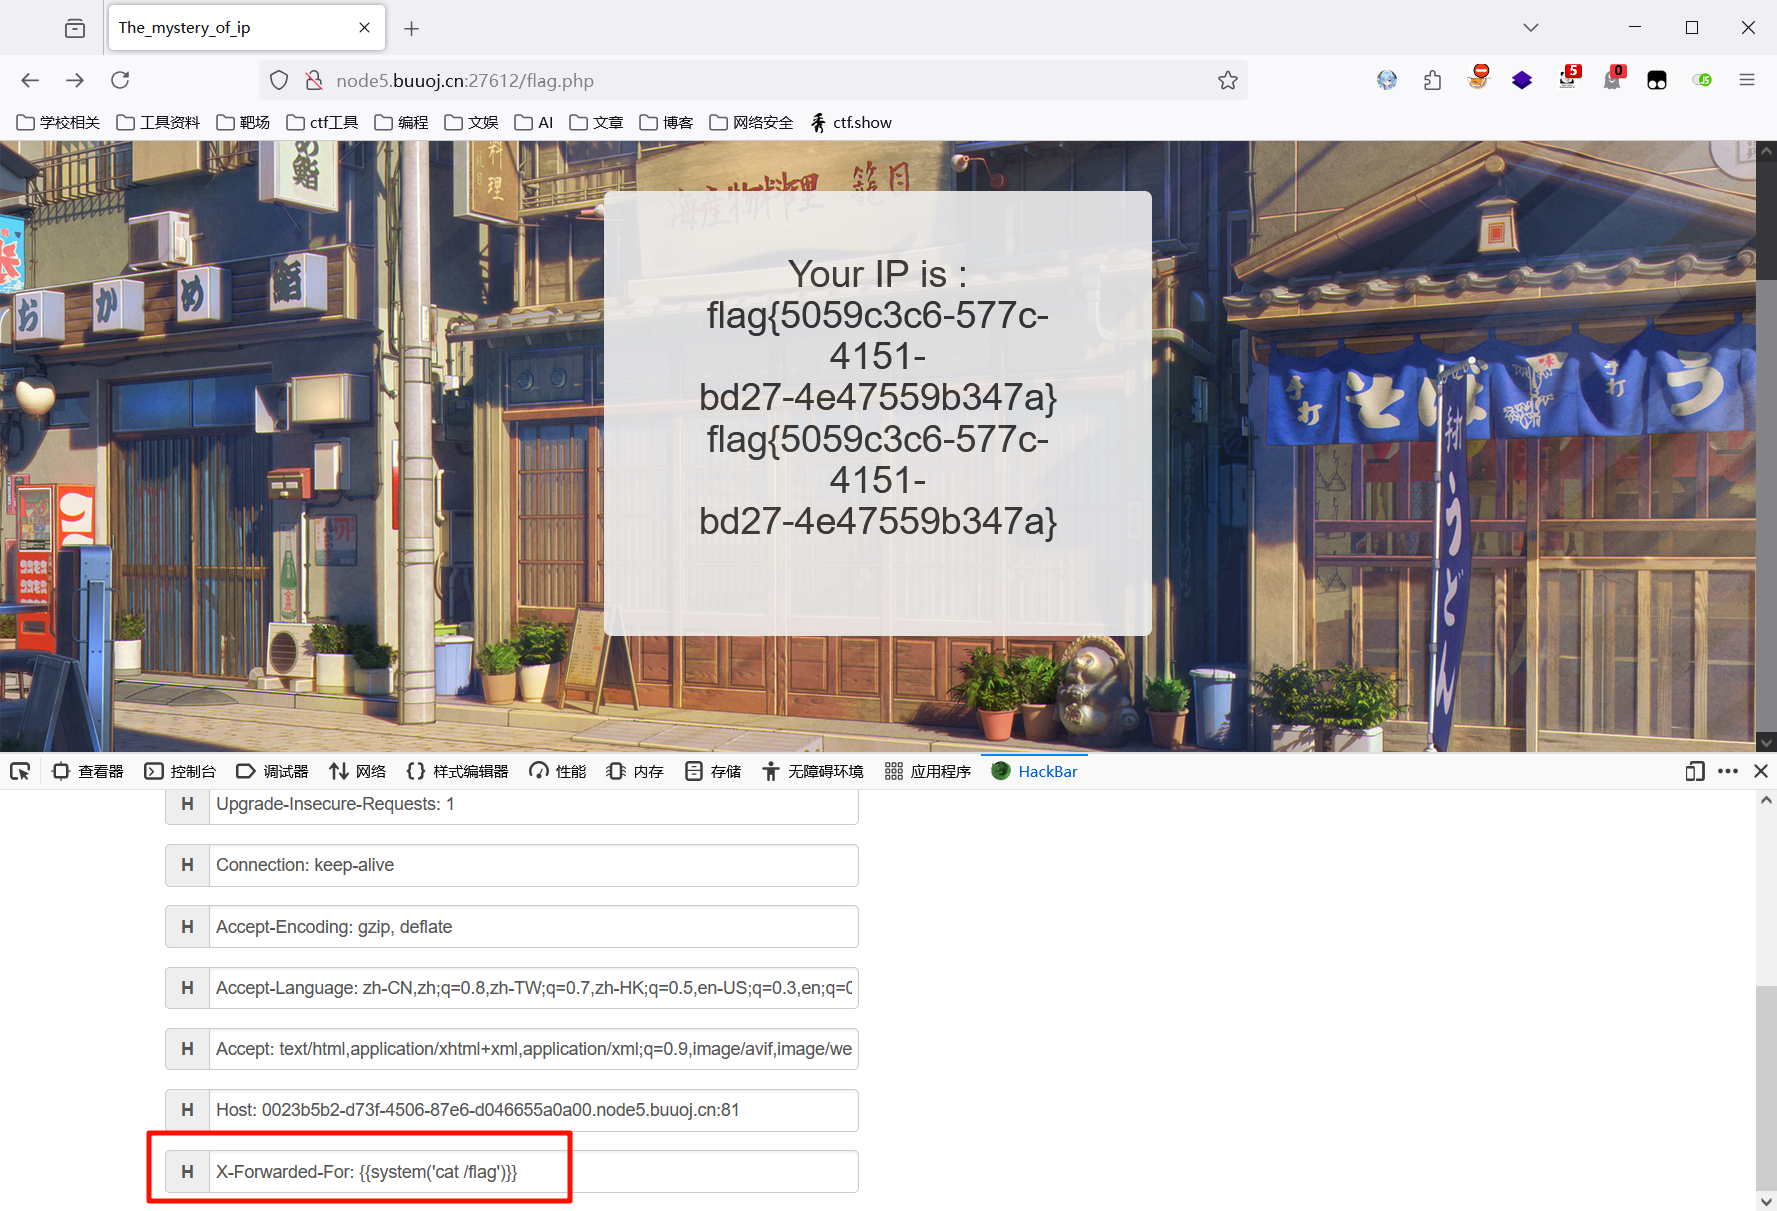1777x1211 pixels.
Task: Click the insecure connection lock icon
Action: pos(313,80)
